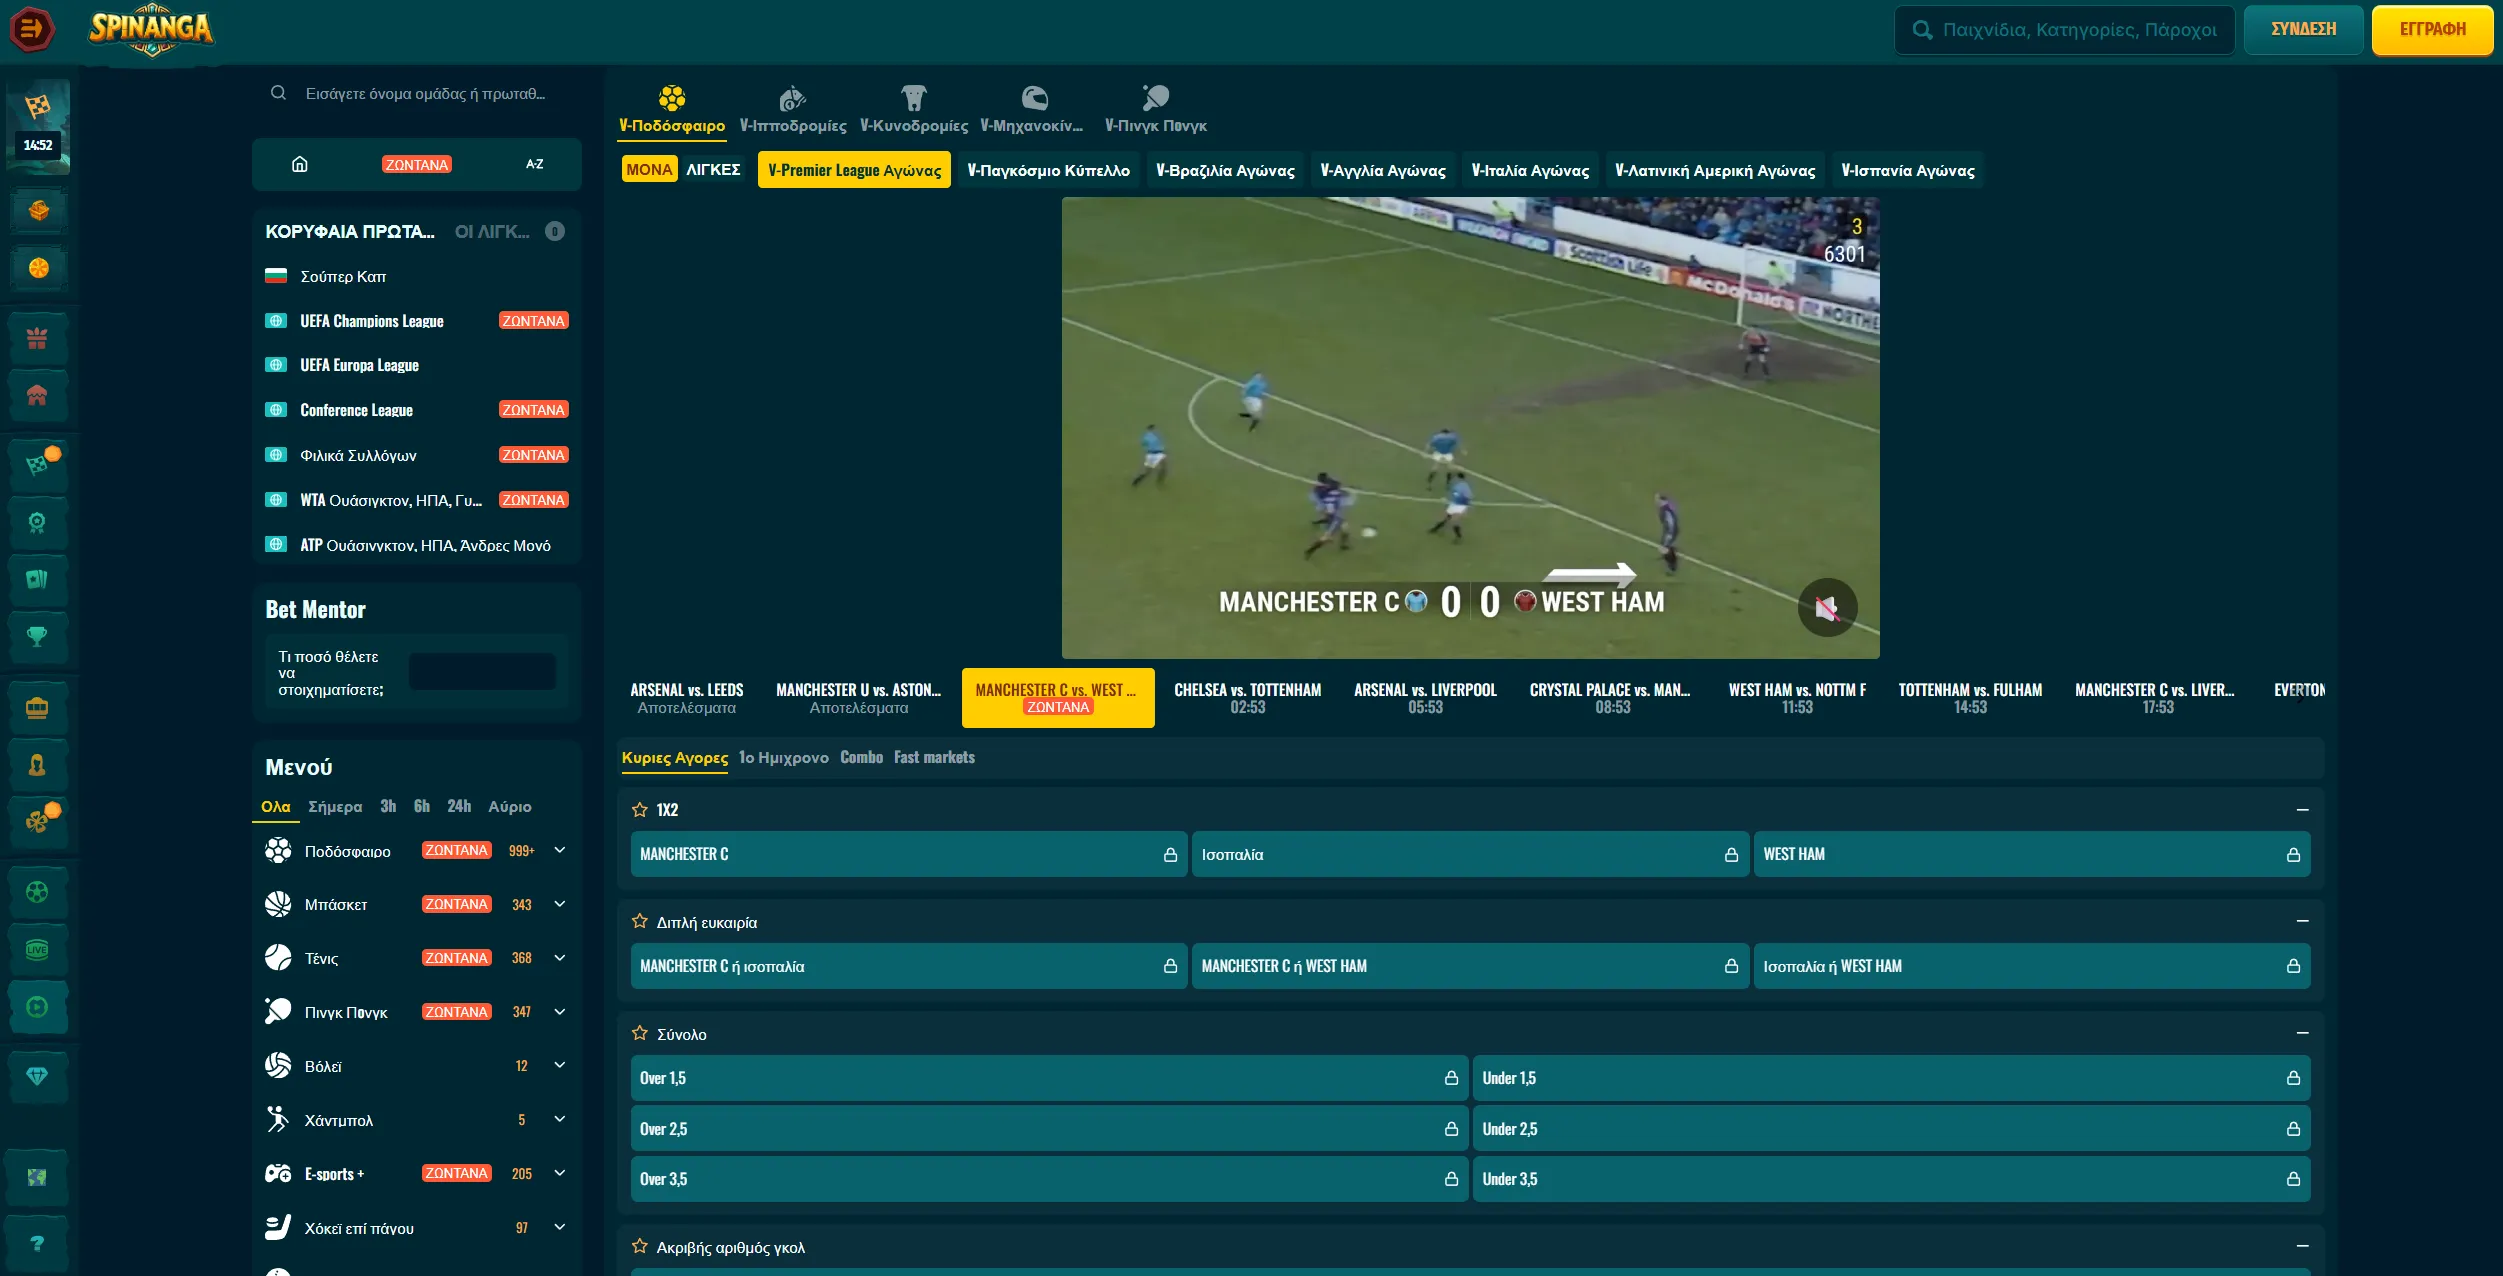Image resolution: width=2503 pixels, height=1276 pixels.
Task: Unmute the virtual match video
Action: coord(1827,607)
